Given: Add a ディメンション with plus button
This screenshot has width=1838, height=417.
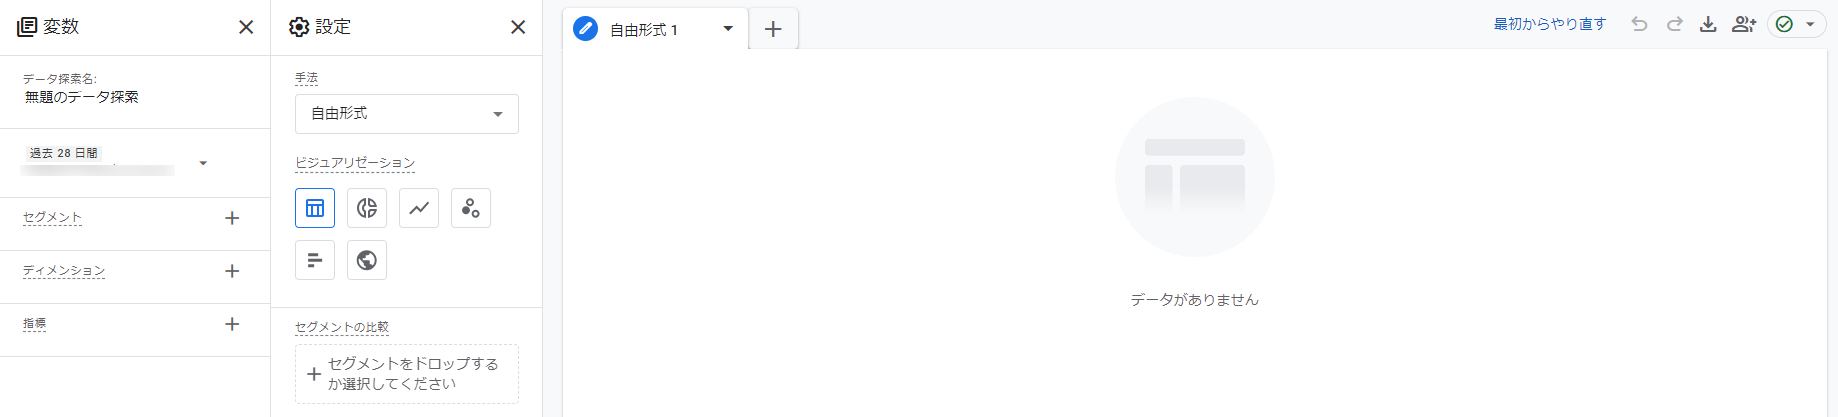Looking at the screenshot, I should tap(232, 271).
